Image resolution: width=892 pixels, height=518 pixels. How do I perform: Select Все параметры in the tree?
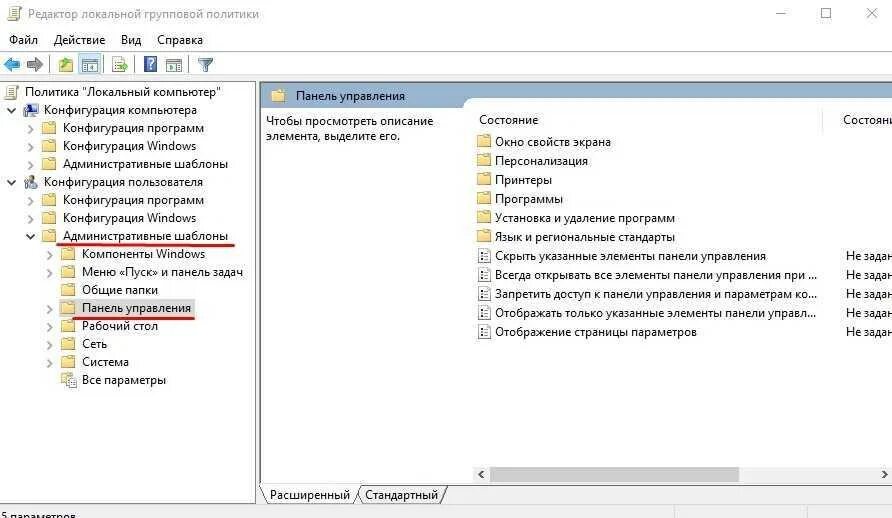click(x=124, y=380)
